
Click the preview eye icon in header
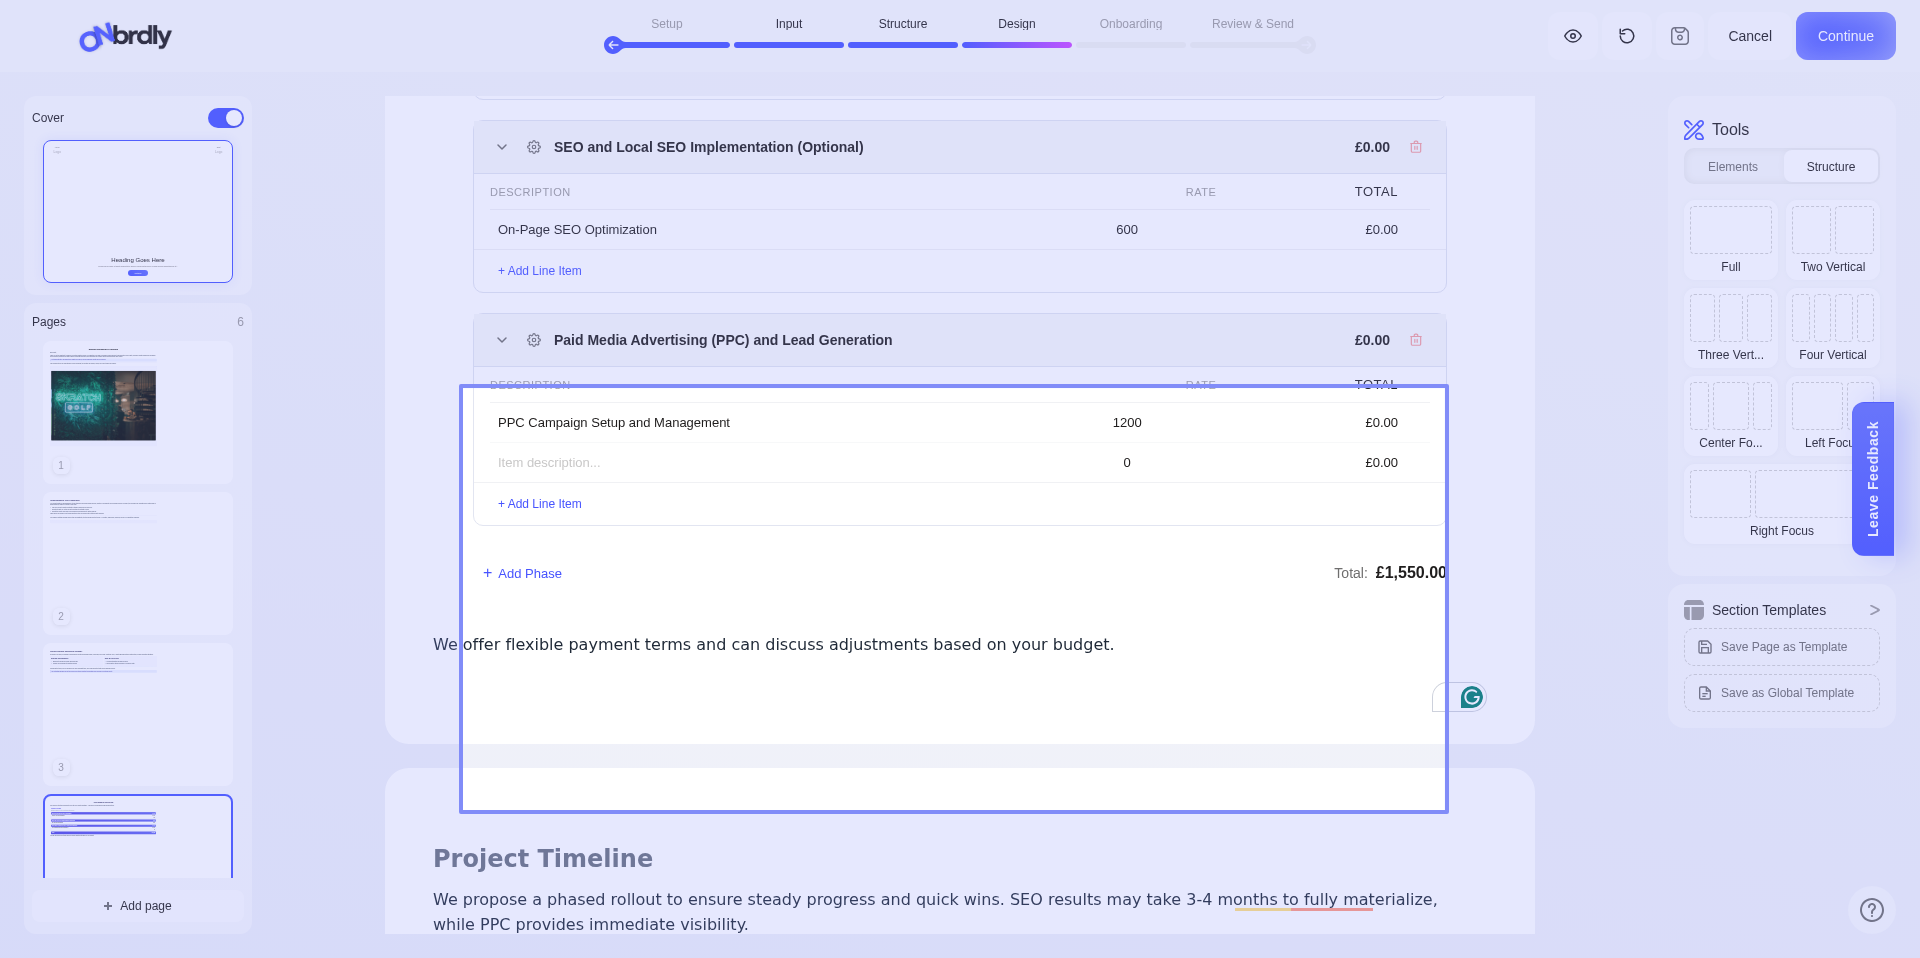tap(1573, 36)
